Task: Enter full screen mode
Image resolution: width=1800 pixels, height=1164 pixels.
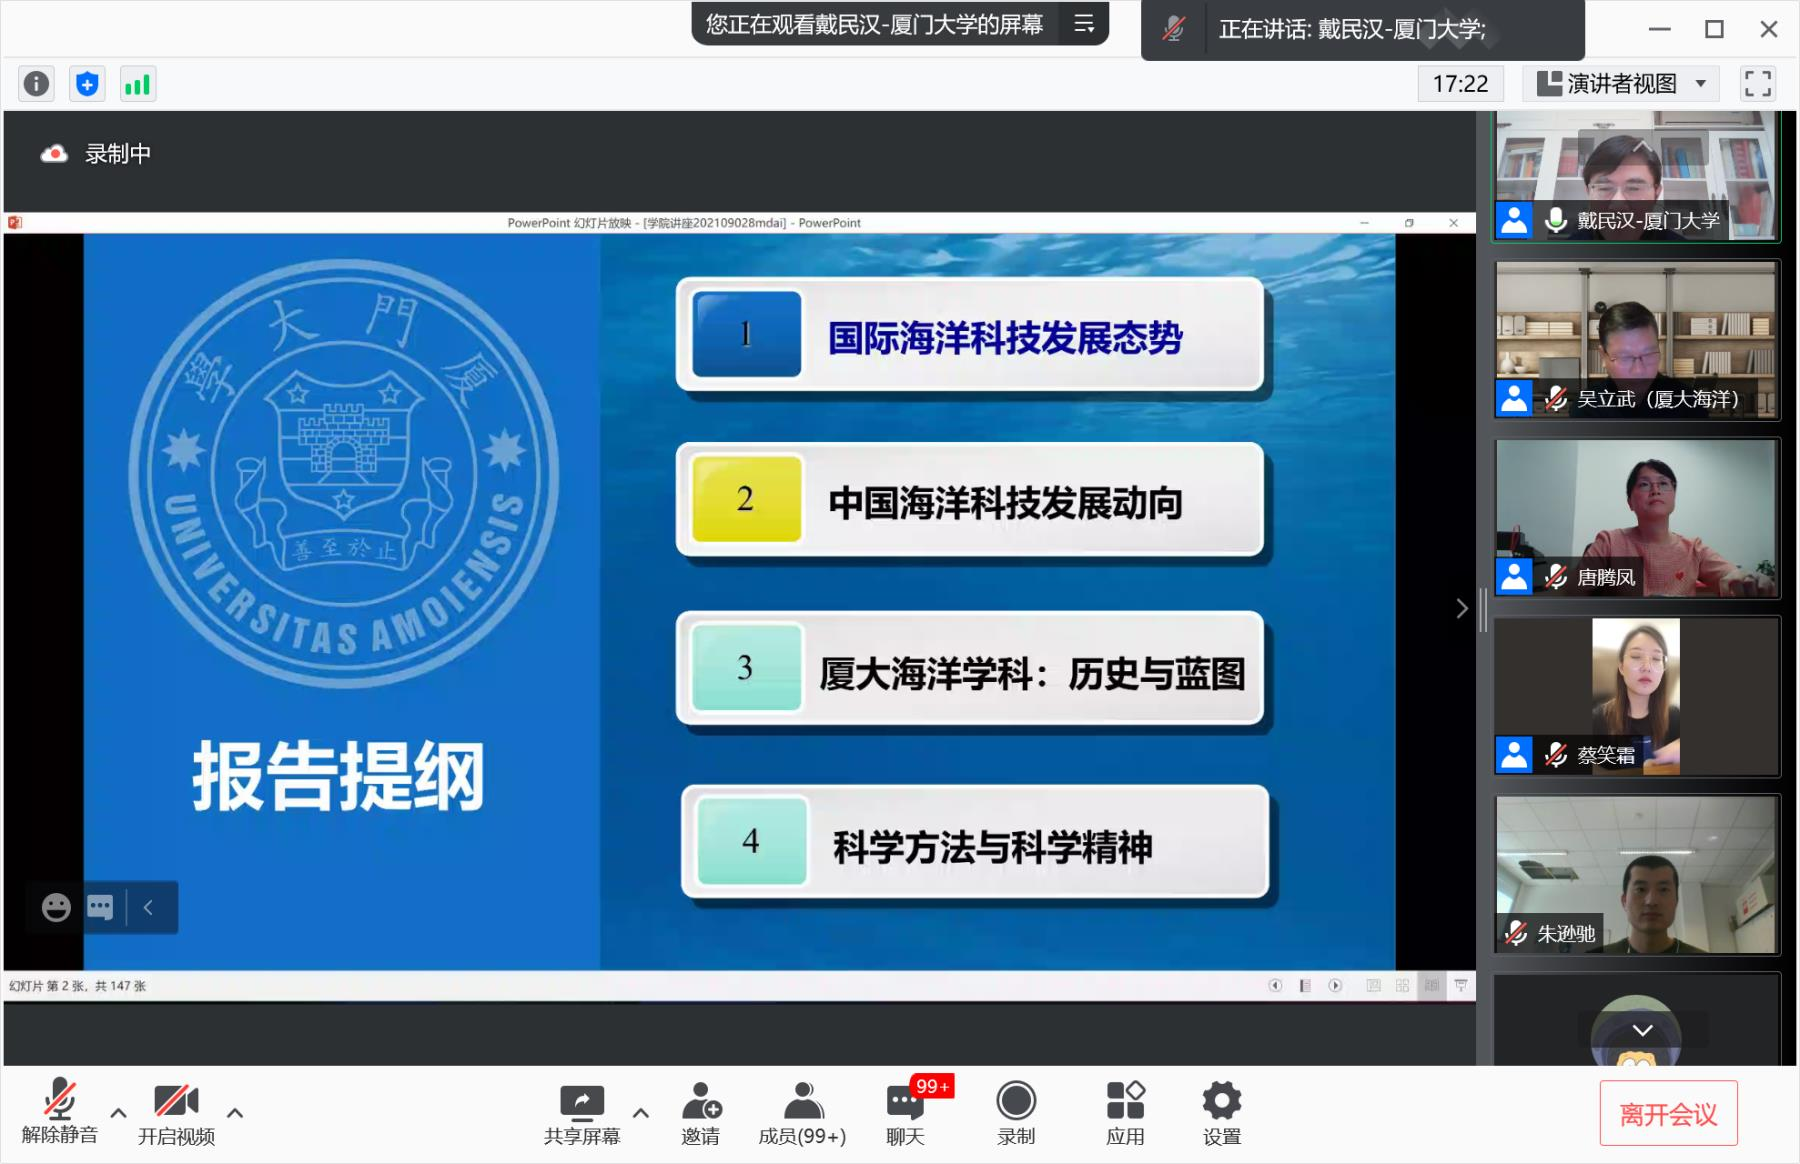Action: click(1757, 84)
